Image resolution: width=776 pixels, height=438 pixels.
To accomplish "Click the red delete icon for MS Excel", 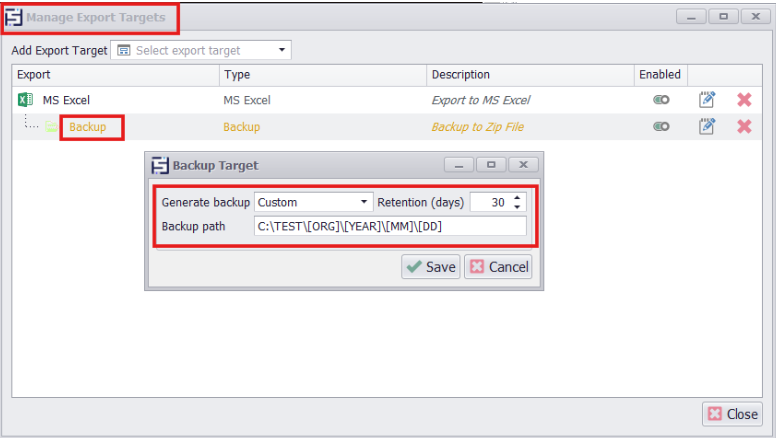I will pos(744,100).
